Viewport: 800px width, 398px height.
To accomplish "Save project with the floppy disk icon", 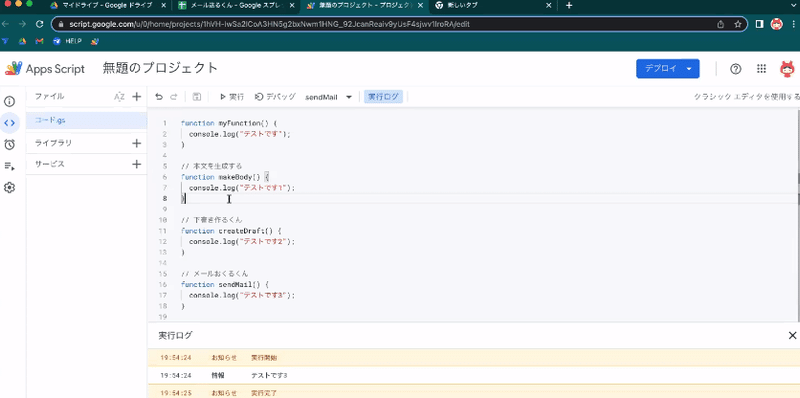I will pos(196,97).
